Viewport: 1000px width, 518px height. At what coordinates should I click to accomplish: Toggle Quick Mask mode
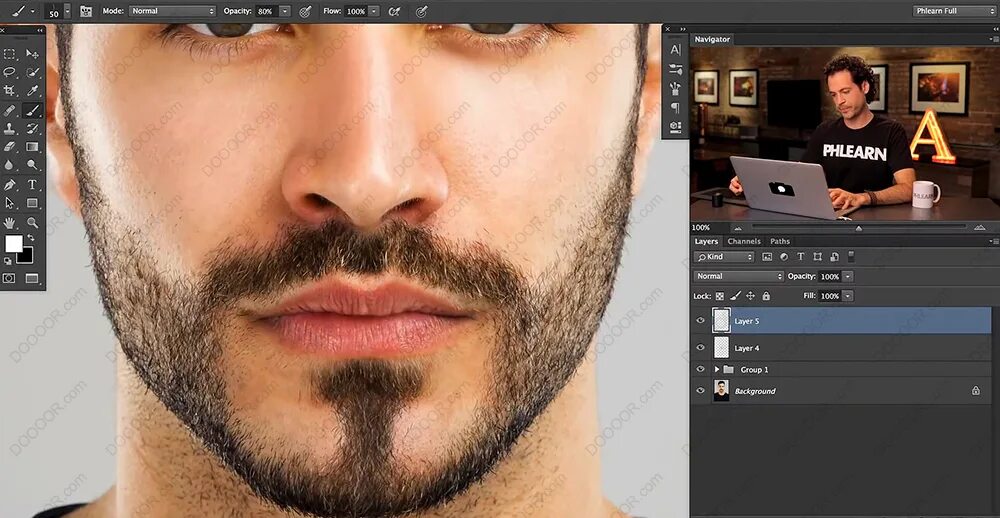9,278
